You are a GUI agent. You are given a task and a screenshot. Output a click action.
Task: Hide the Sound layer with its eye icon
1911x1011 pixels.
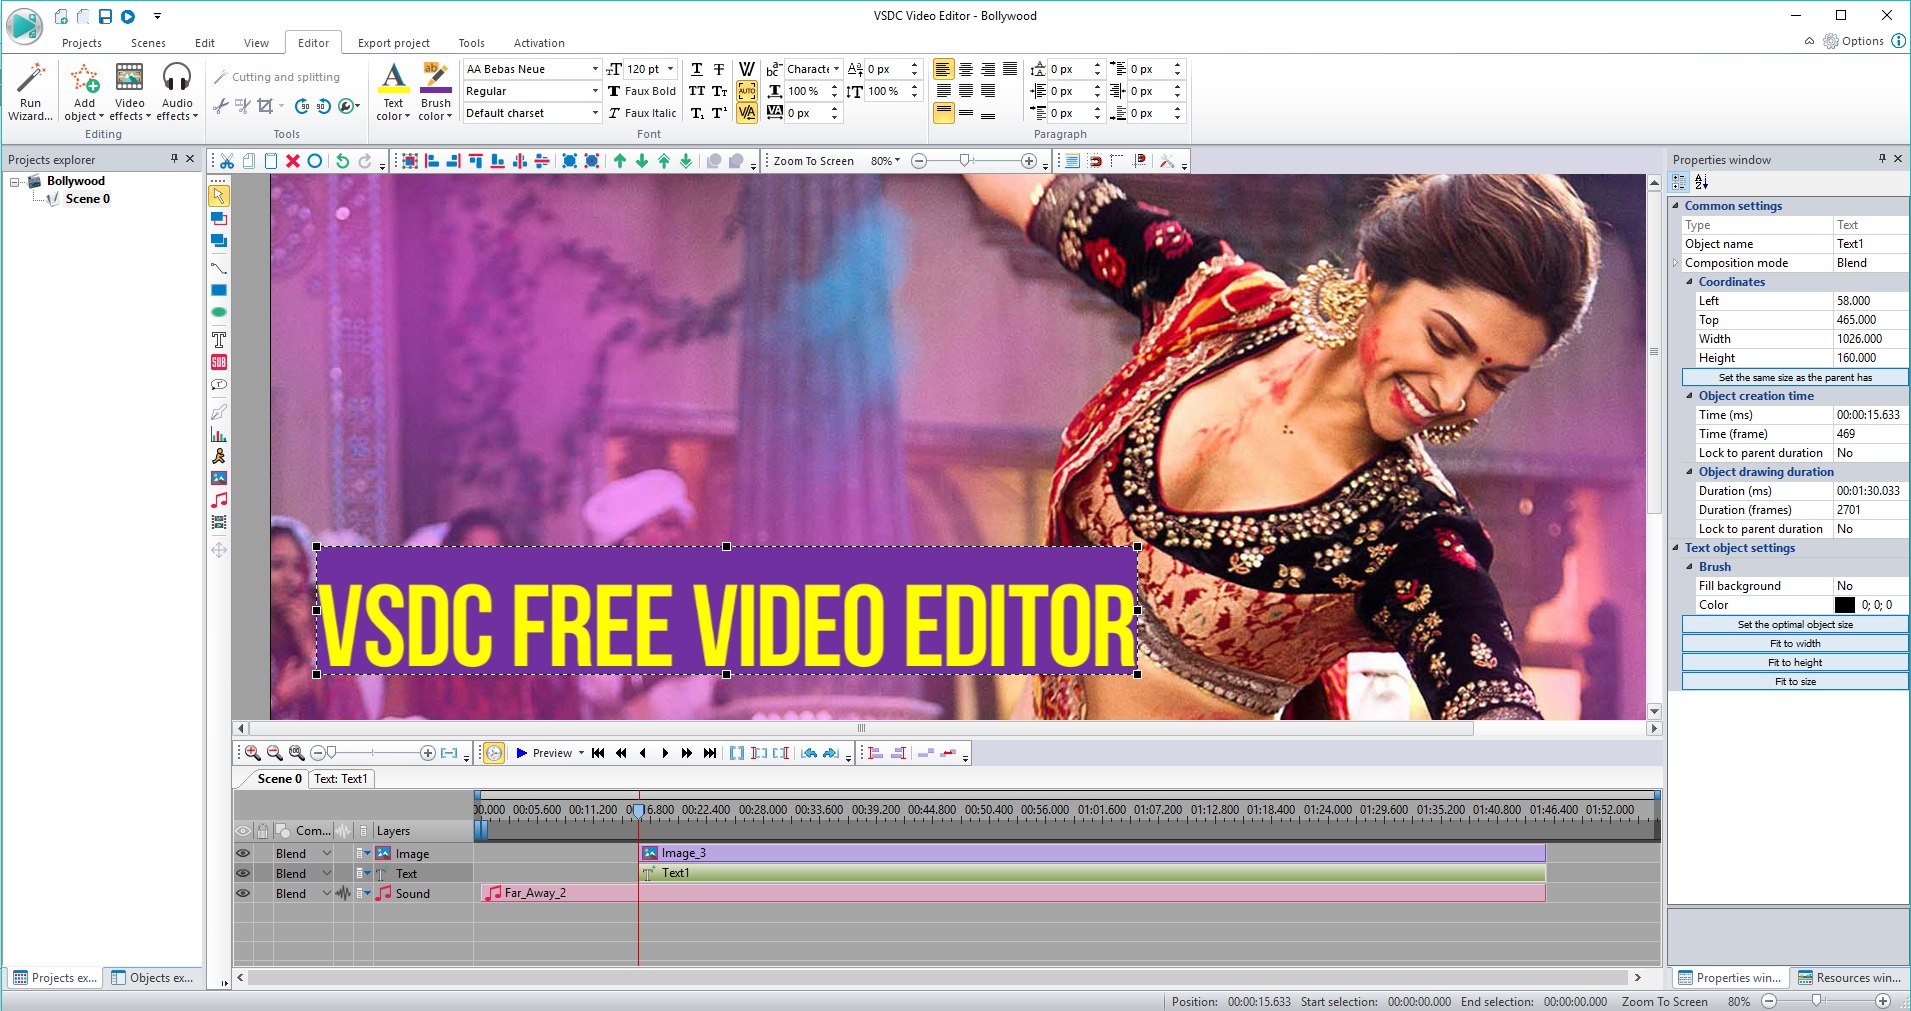[x=243, y=894]
